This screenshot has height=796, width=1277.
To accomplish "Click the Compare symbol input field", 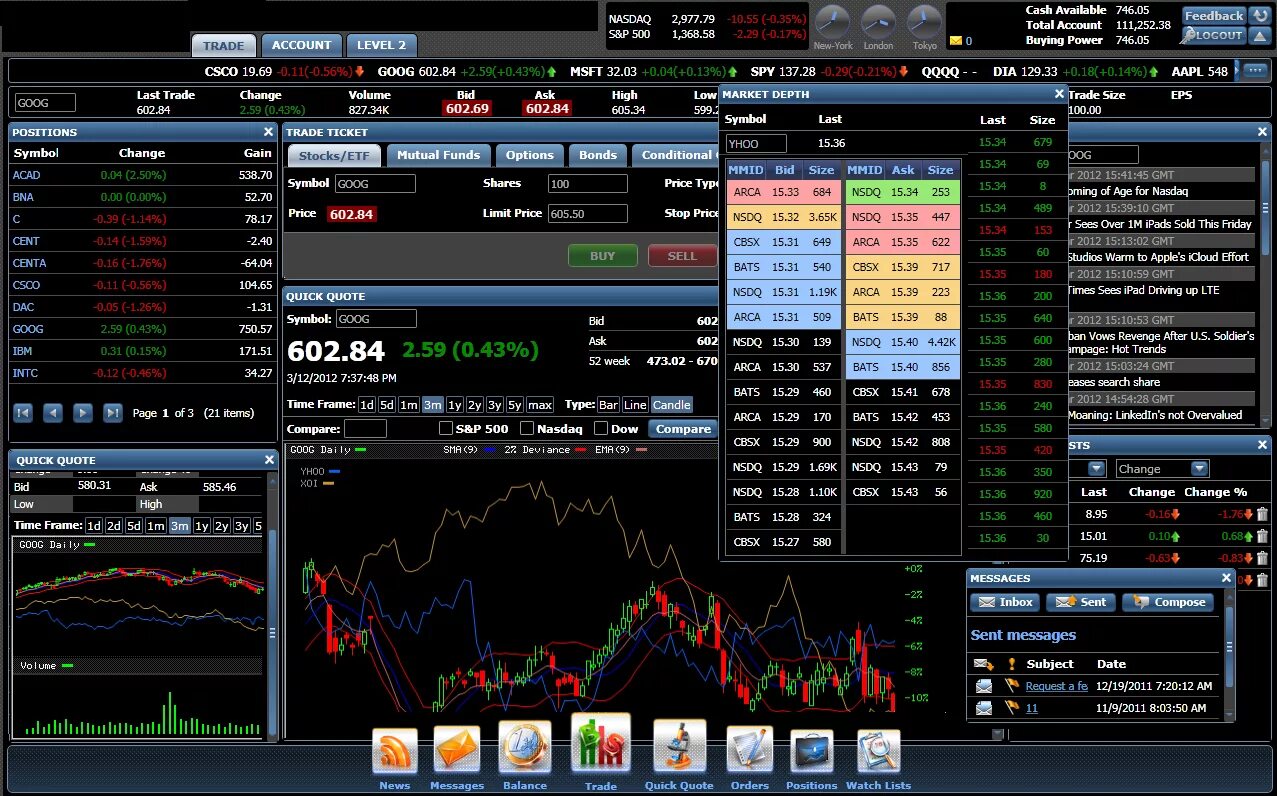I will [365, 429].
